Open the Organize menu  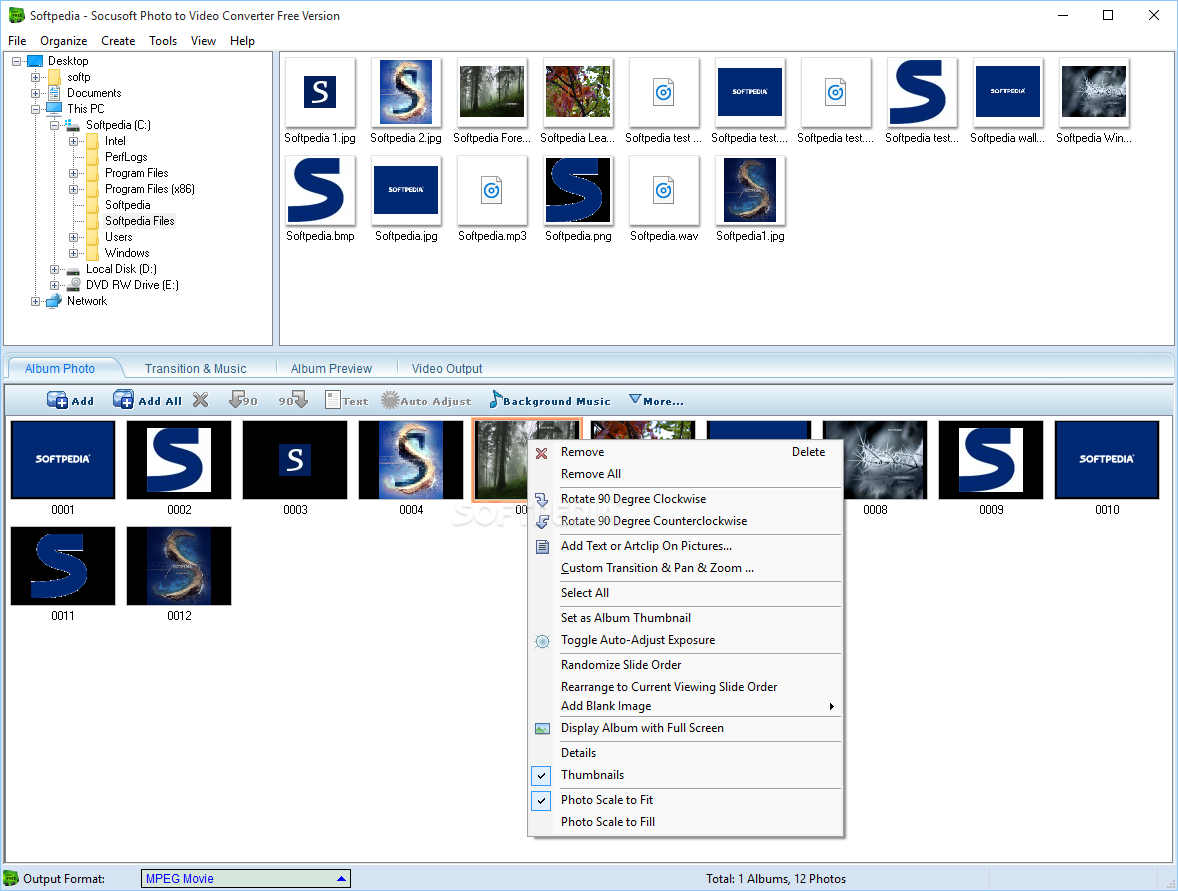[x=64, y=41]
